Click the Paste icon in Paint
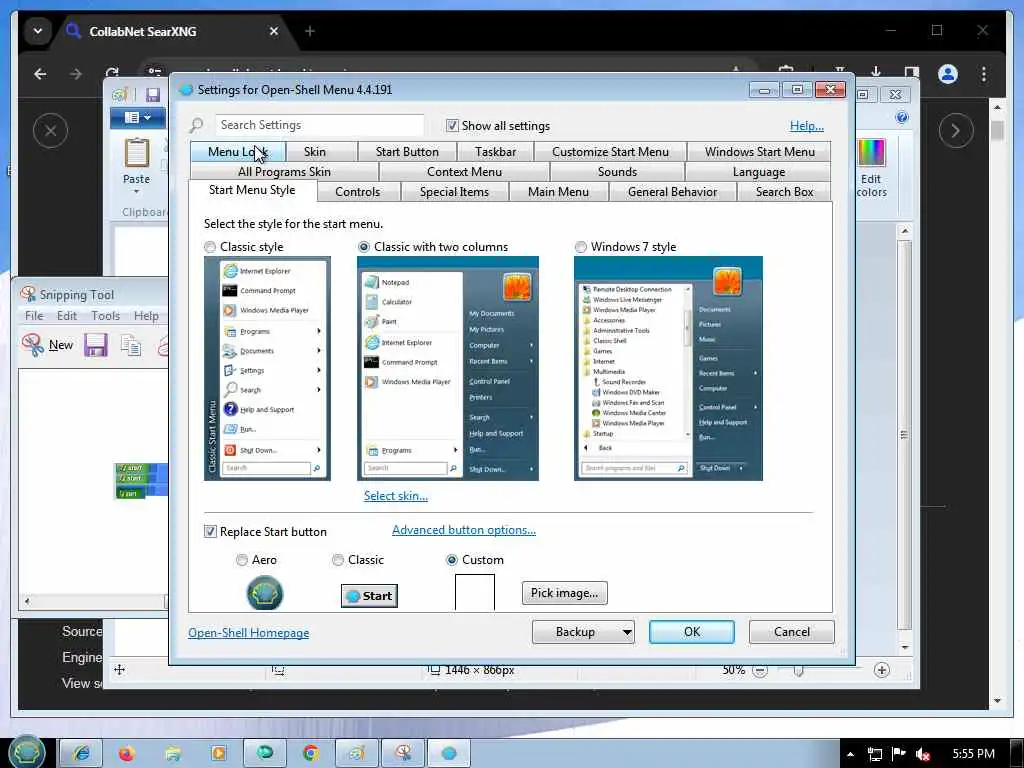This screenshot has height=768, width=1024. [x=136, y=153]
